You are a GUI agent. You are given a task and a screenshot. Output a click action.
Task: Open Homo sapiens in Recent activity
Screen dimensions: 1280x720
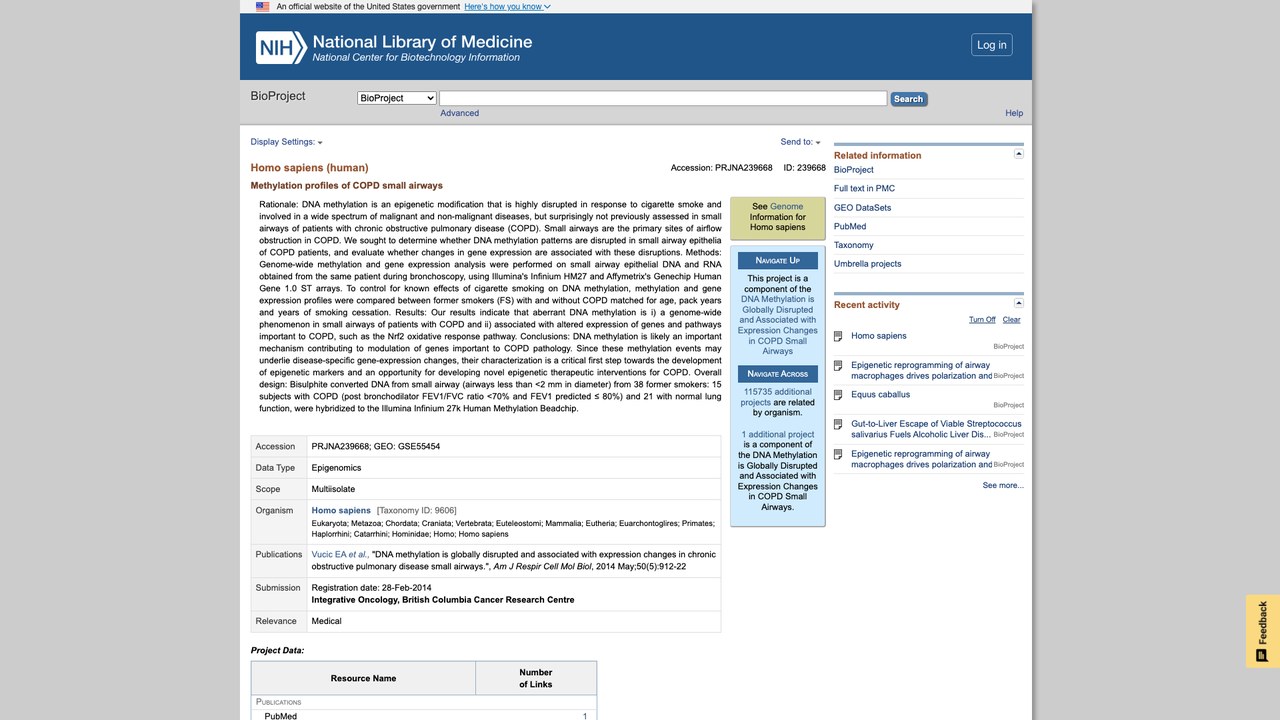pyautogui.click(x=879, y=336)
